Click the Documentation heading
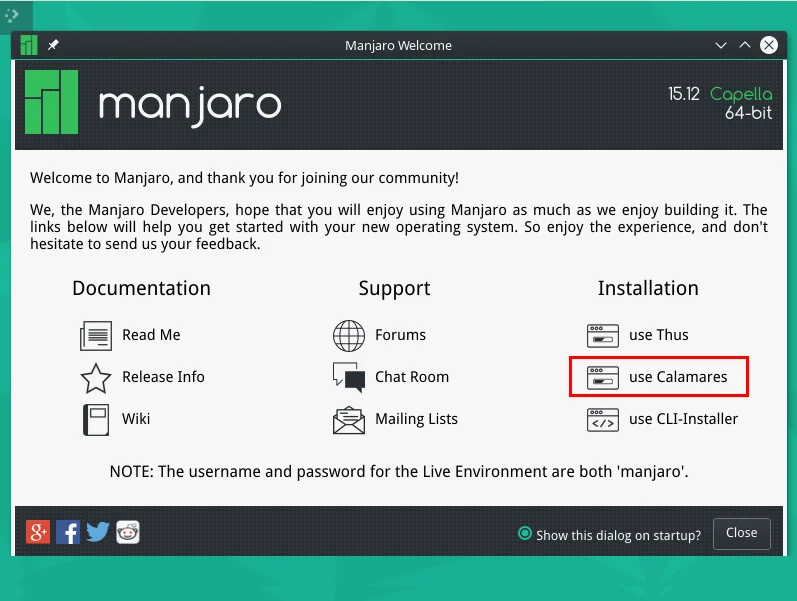The width and height of the screenshot is (797, 601). coord(141,288)
